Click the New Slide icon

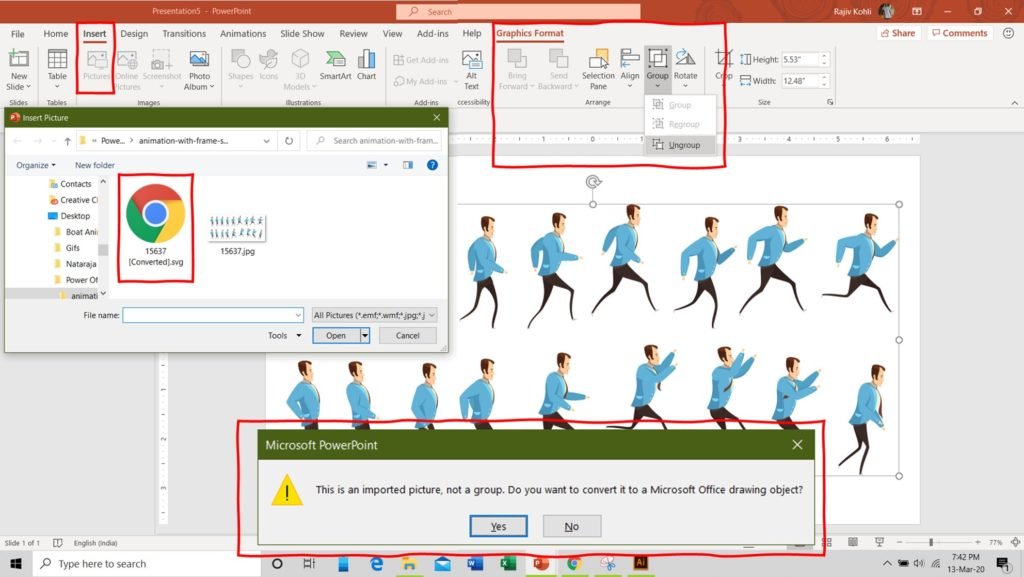18,59
